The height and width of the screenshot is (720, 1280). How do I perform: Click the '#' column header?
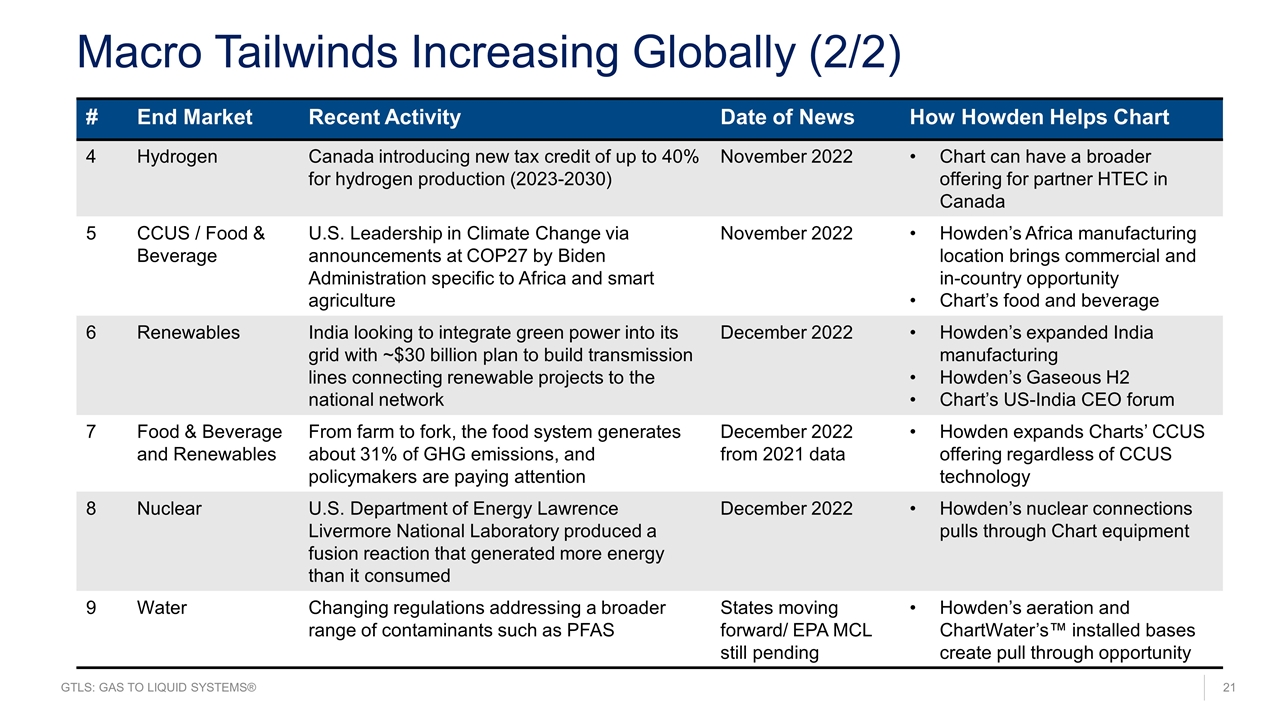[92, 118]
